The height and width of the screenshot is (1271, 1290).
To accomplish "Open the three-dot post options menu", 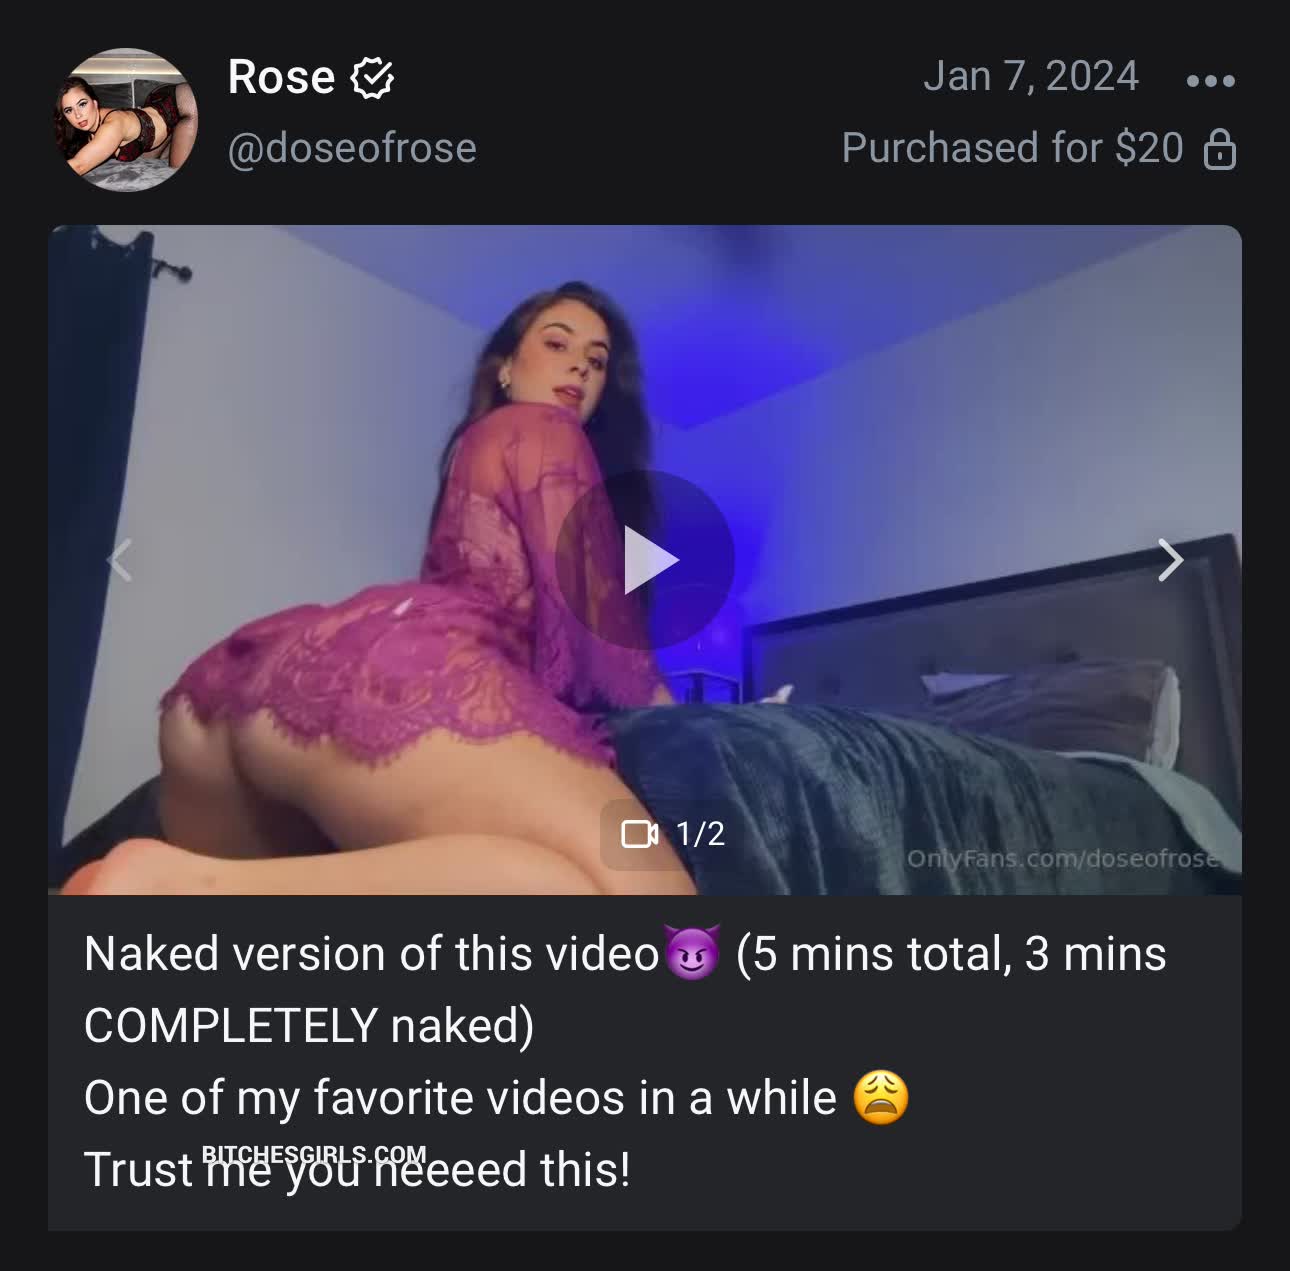I will click(1210, 80).
